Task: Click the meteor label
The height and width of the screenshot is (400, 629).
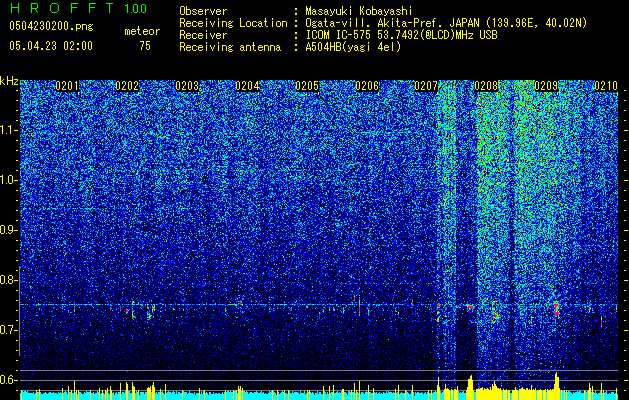Action: point(142,31)
